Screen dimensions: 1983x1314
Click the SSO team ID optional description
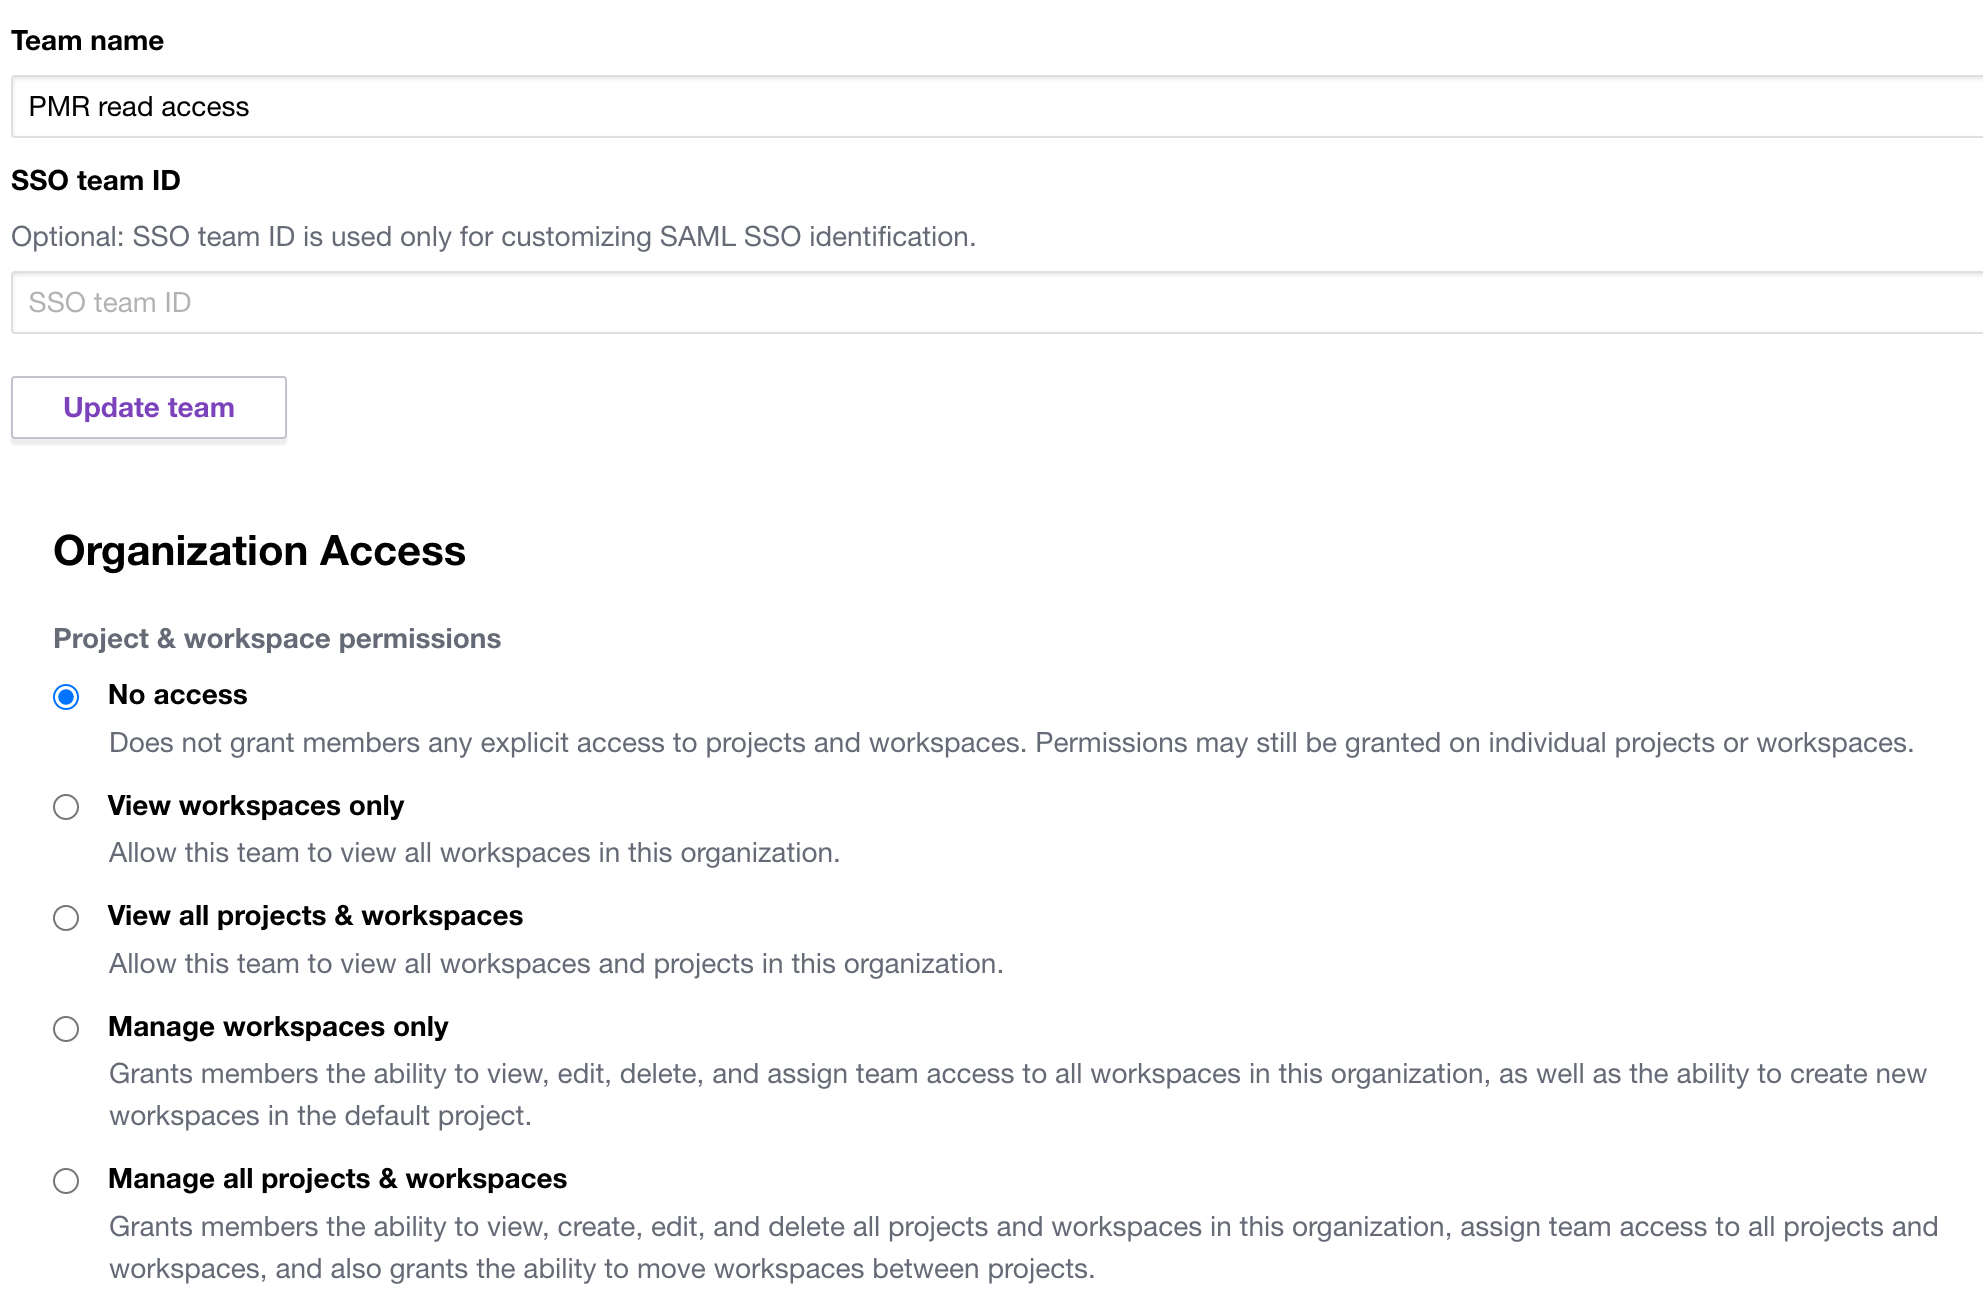pyautogui.click(x=493, y=237)
